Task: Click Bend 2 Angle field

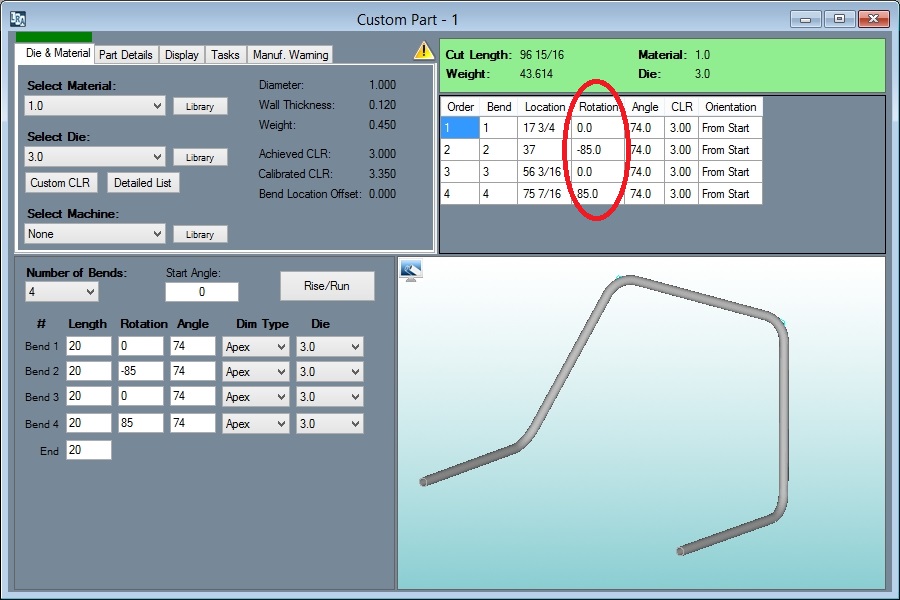Action: coord(192,371)
